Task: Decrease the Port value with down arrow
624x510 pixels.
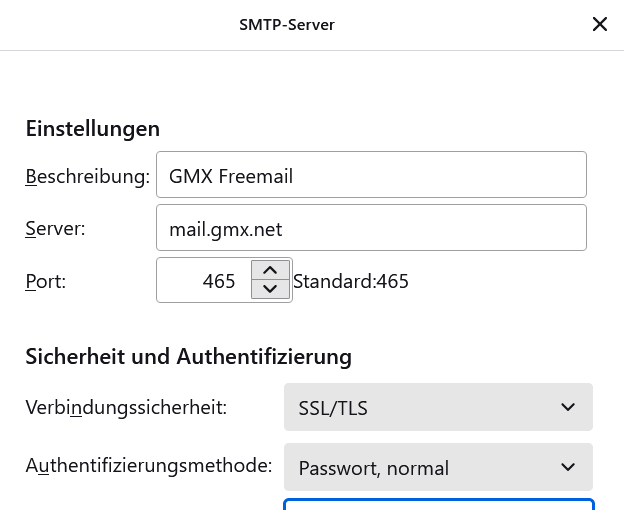Action: (269, 290)
